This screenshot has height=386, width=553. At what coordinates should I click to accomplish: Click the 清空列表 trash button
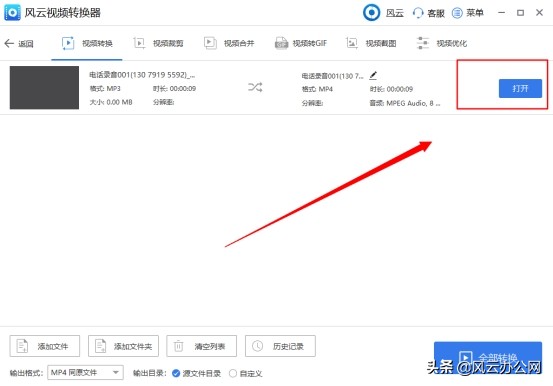202,346
